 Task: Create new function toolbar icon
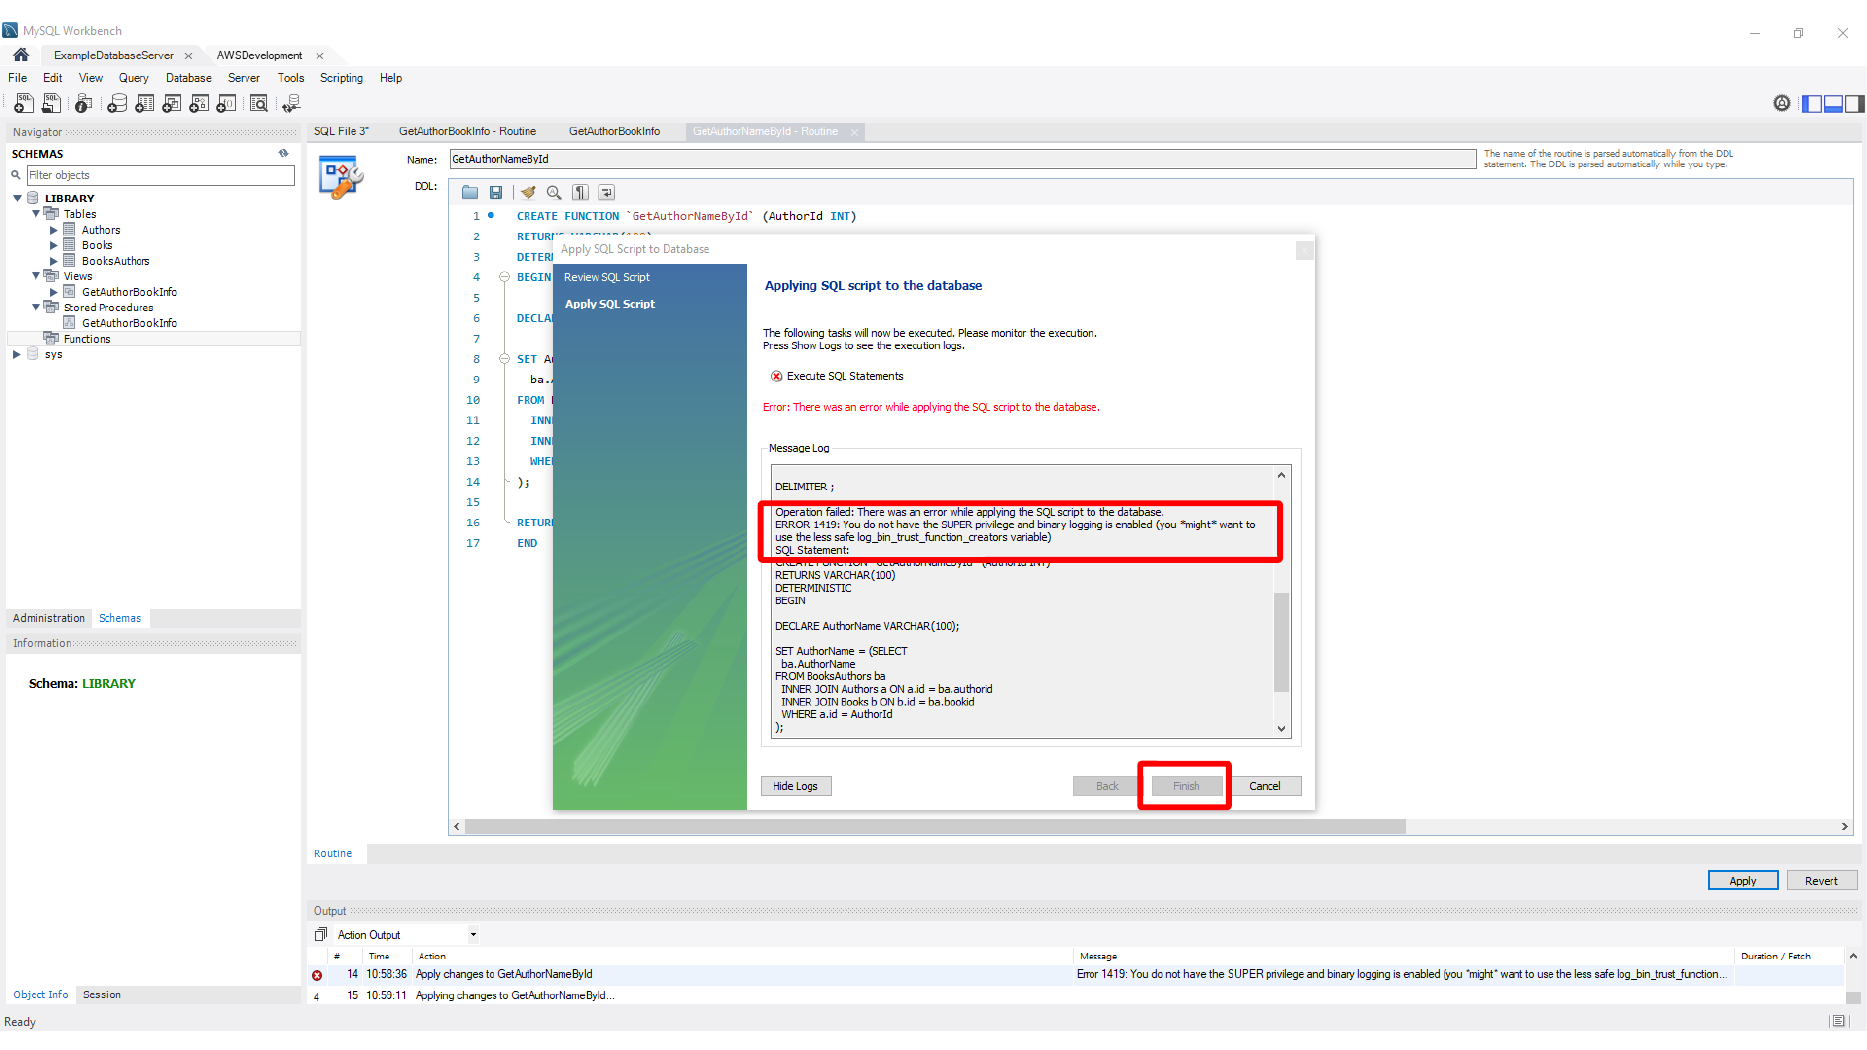click(227, 103)
